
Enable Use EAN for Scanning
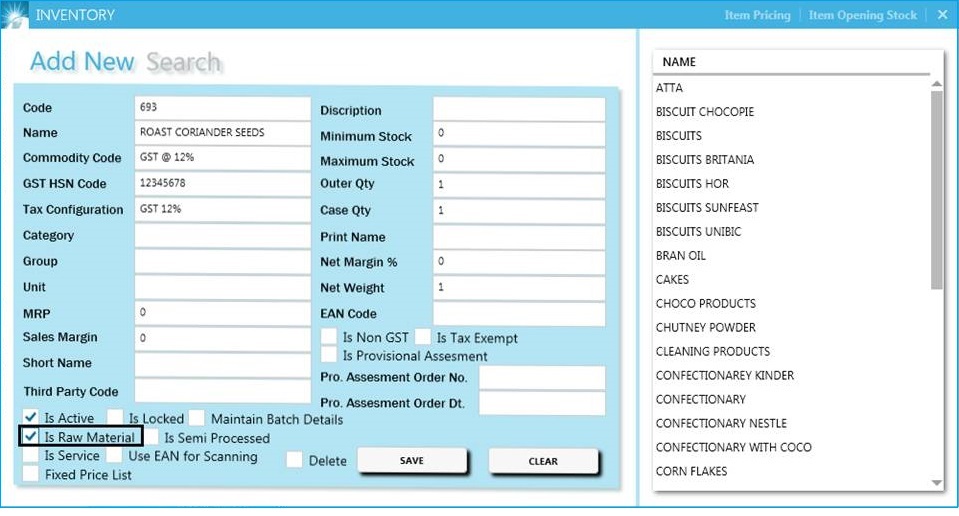pyautogui.click(x=114, y=455)
